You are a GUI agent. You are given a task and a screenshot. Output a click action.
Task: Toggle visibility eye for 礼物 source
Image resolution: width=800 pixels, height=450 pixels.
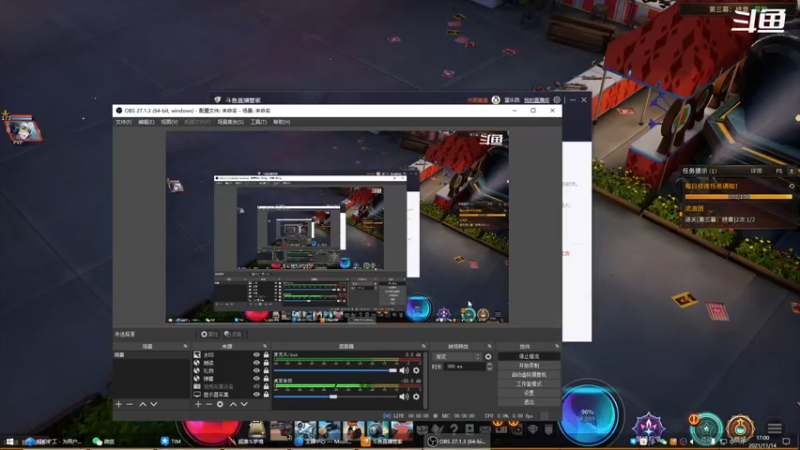point(257,370)
